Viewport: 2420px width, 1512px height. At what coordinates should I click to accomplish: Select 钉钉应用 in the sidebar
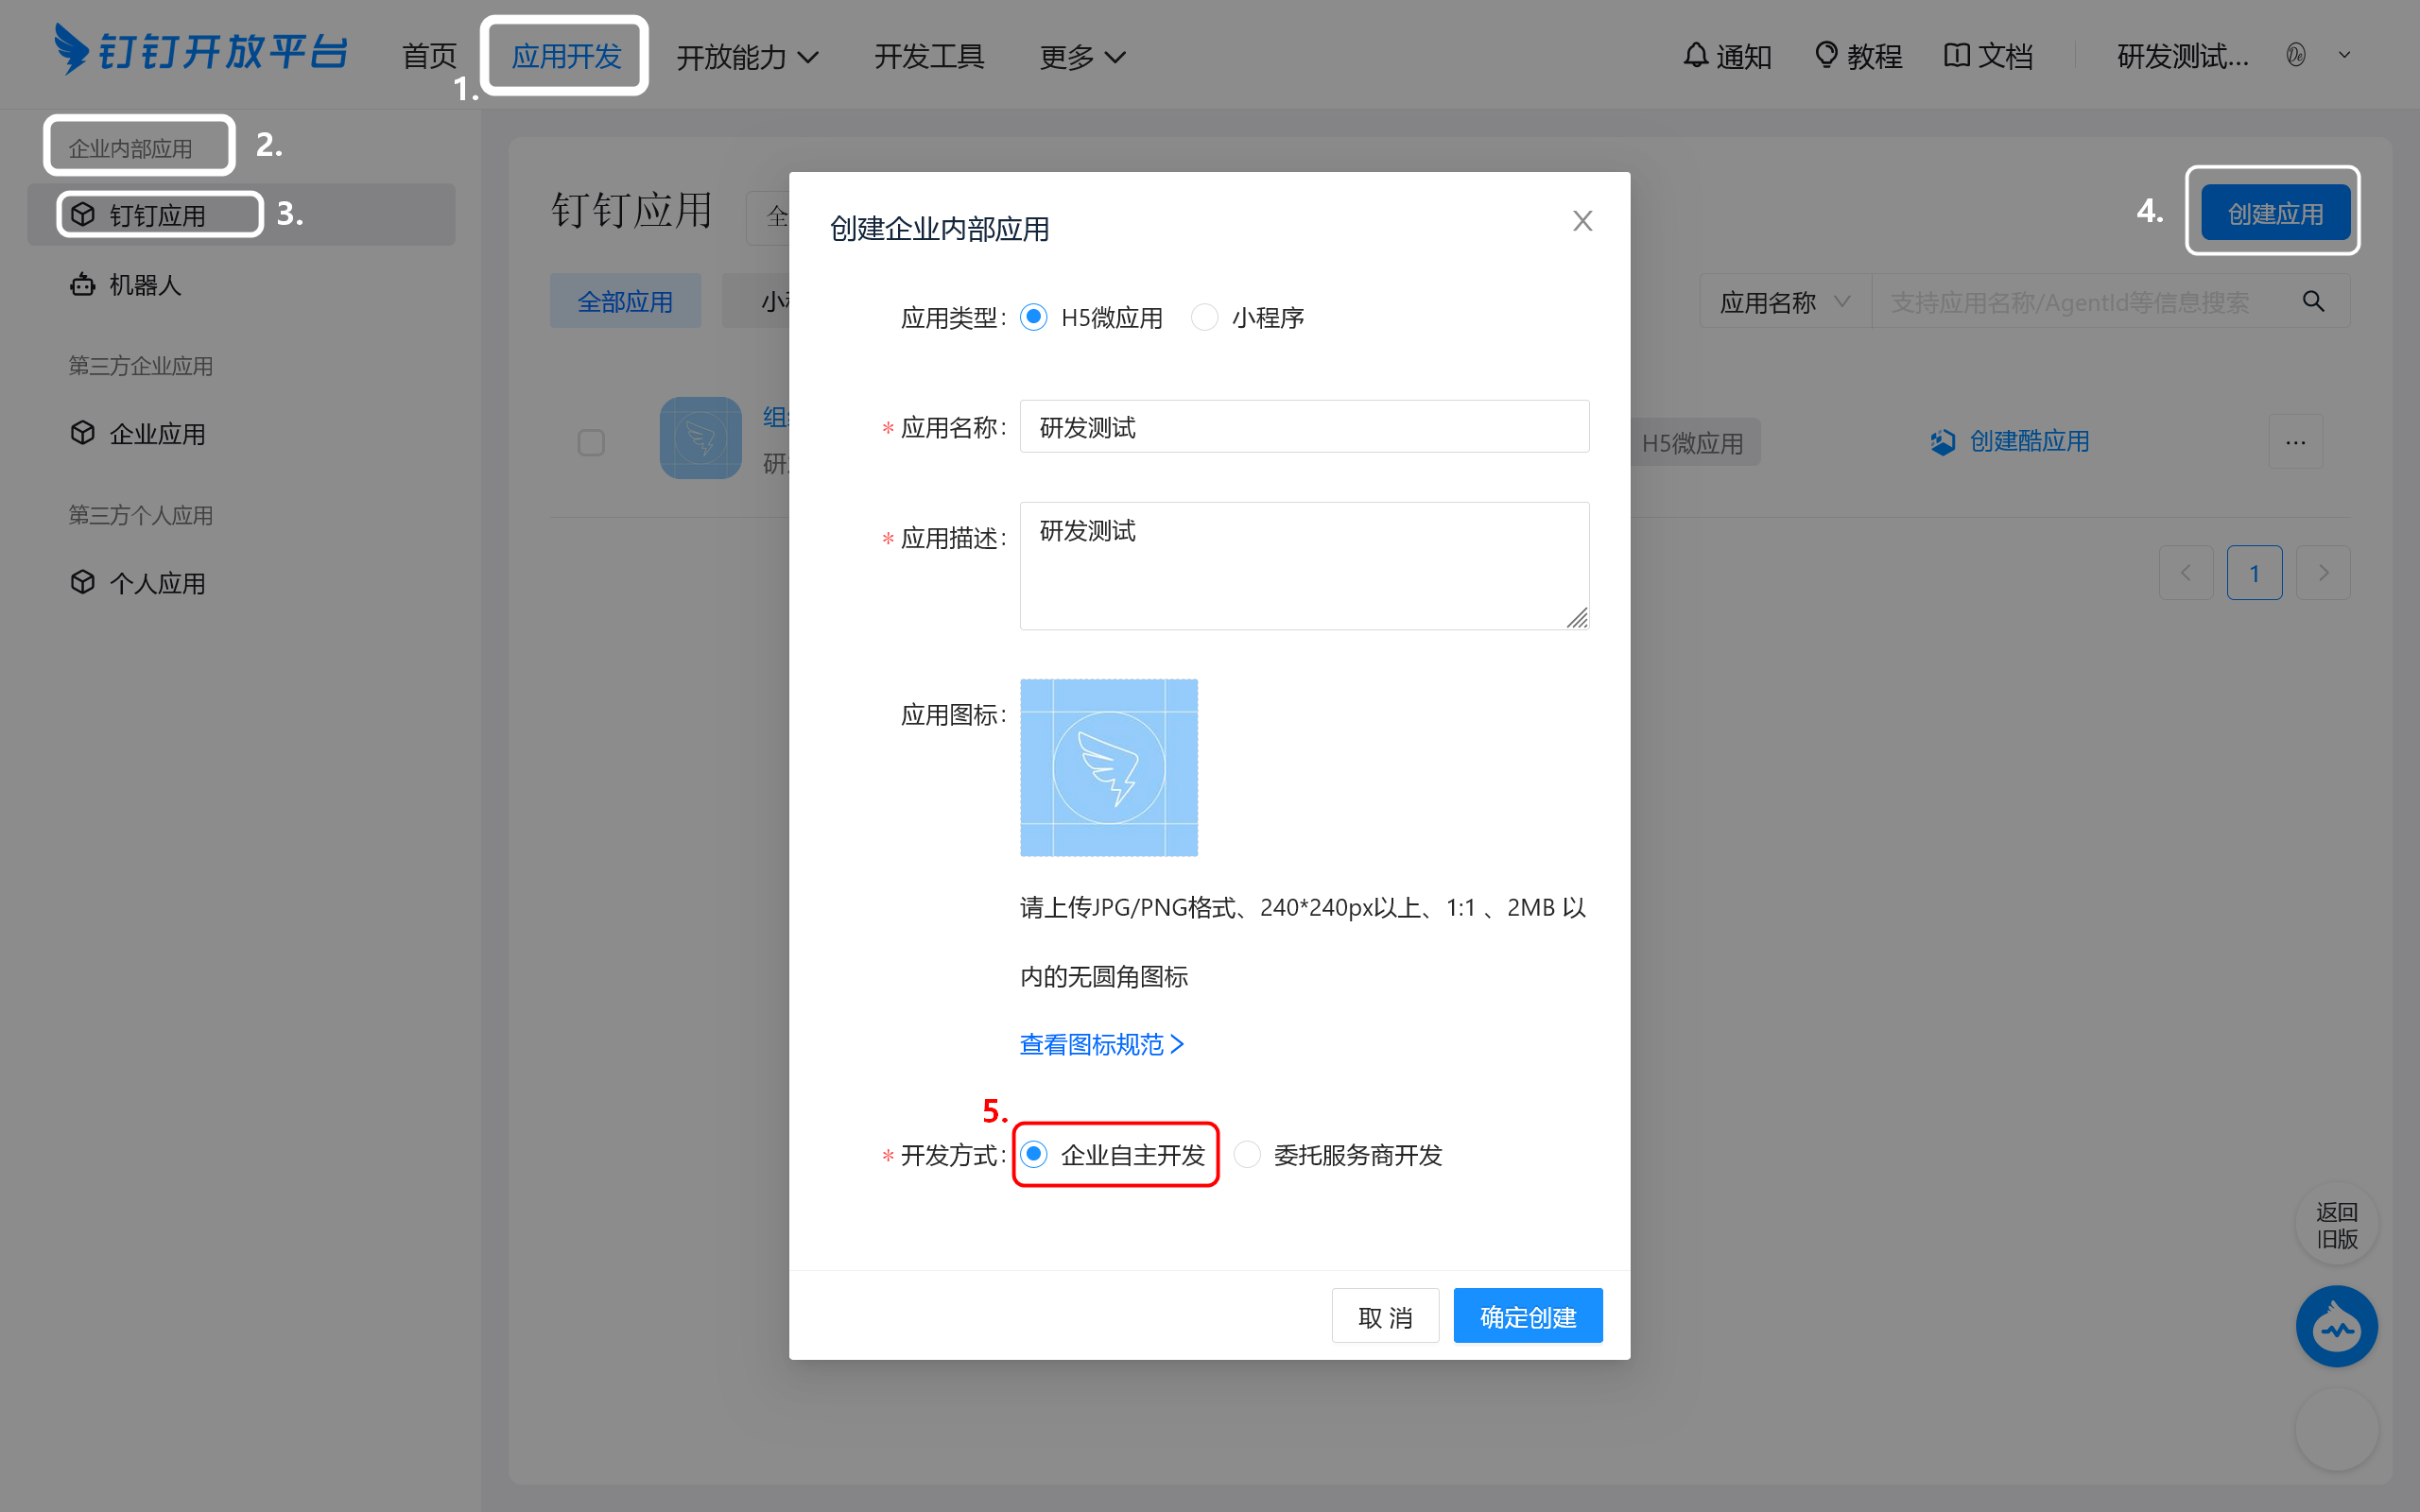240,214
